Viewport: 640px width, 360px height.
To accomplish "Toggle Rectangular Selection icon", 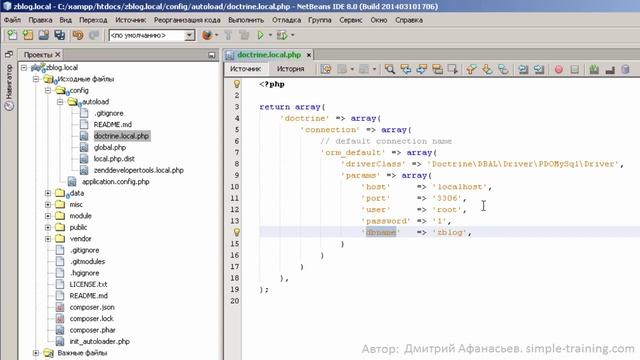I will (453, 69).
